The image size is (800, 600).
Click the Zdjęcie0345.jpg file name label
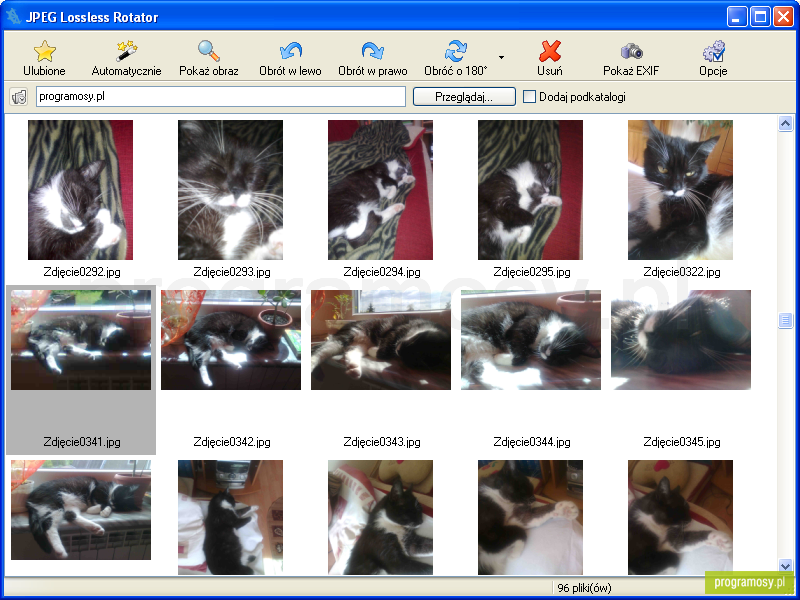tap(682, 442)
